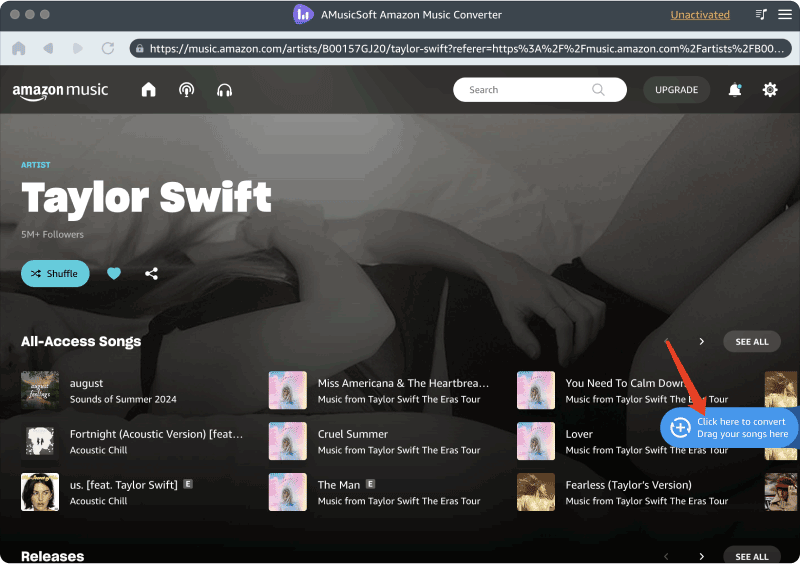The width and height of the screenshot is (800, 564).
Task: Select the 'Cruel Summer' song title
Action: pos(353,434)
